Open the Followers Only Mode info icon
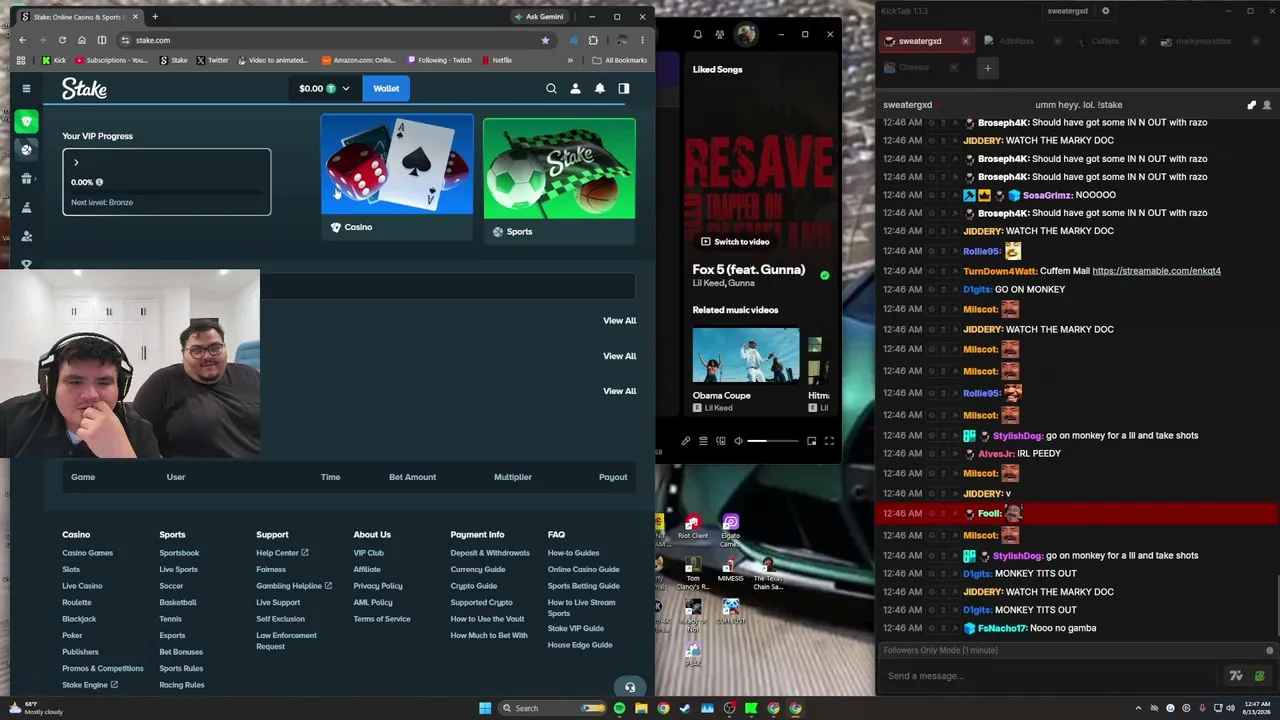 pyautogui.click(x=1270, y=651)
